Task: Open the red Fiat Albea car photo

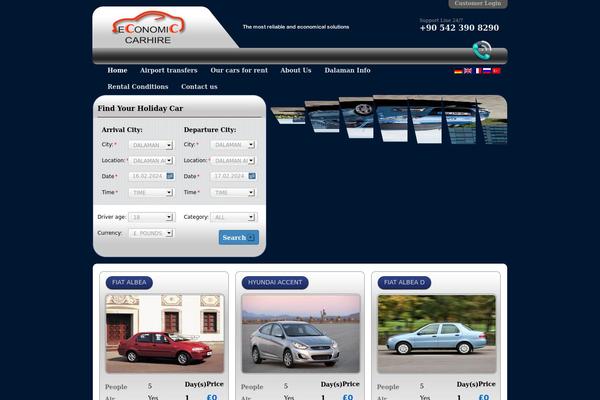Action: (165, 333)
